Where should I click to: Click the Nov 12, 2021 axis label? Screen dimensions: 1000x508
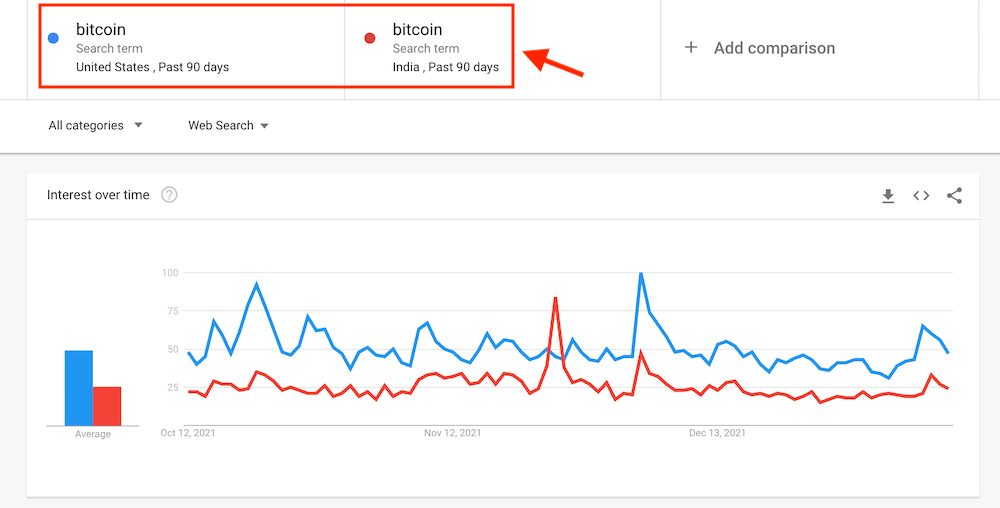click(453, 433)
